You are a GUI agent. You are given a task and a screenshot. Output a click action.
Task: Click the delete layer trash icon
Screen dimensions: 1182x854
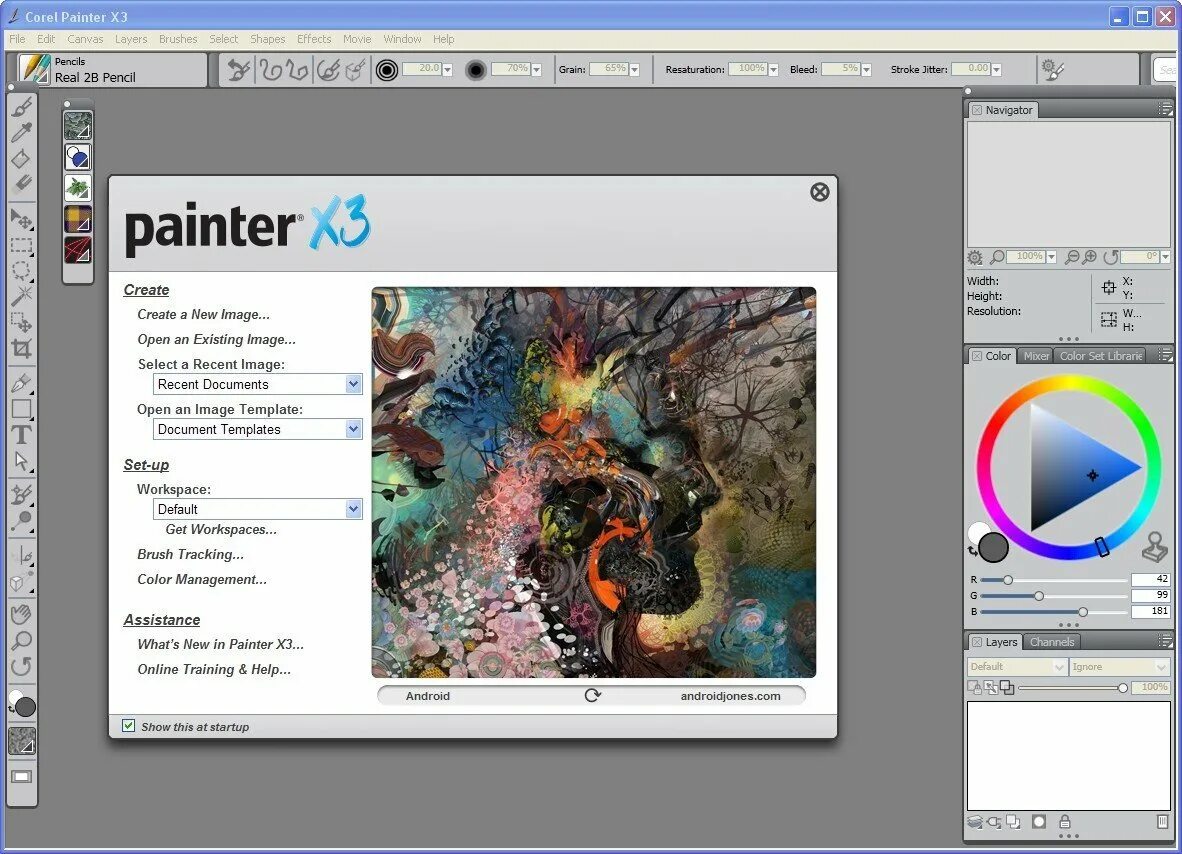pyautogui.click(x=1162, y=822)
